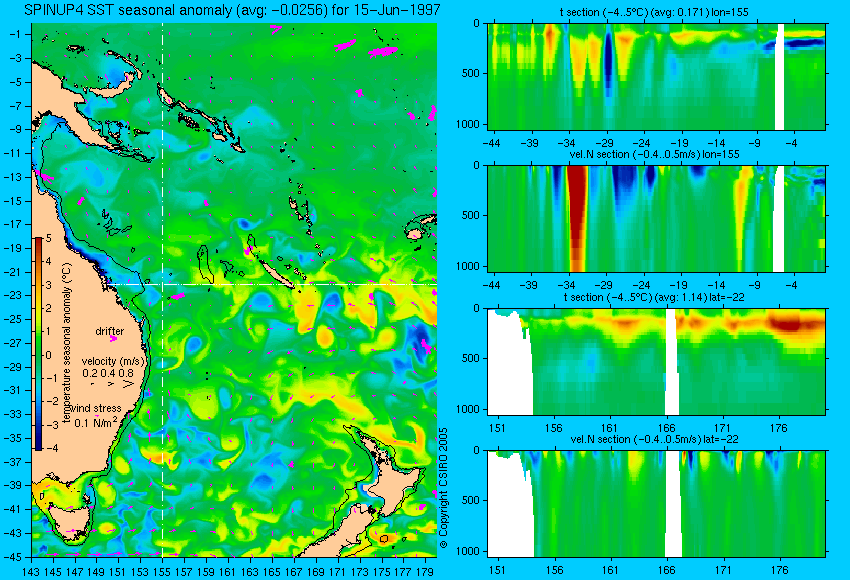Select the 'drifter' legend label

coord(110,331)
